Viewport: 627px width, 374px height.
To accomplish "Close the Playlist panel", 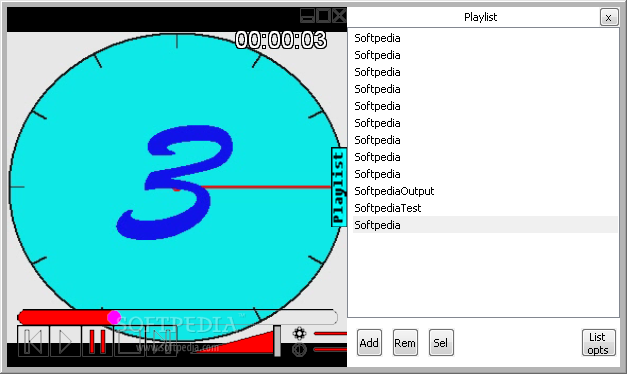I will [x=609, y=18].
